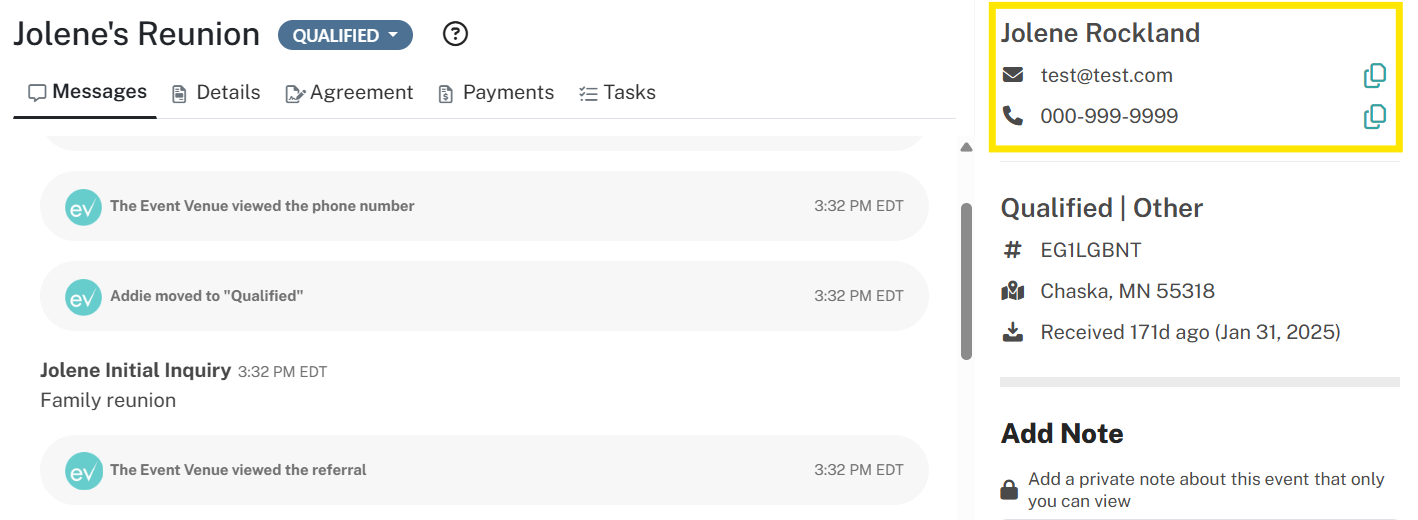1418x520 pixels.
Task: Switch to the Details tab
Action: click(x=216, y=93)
